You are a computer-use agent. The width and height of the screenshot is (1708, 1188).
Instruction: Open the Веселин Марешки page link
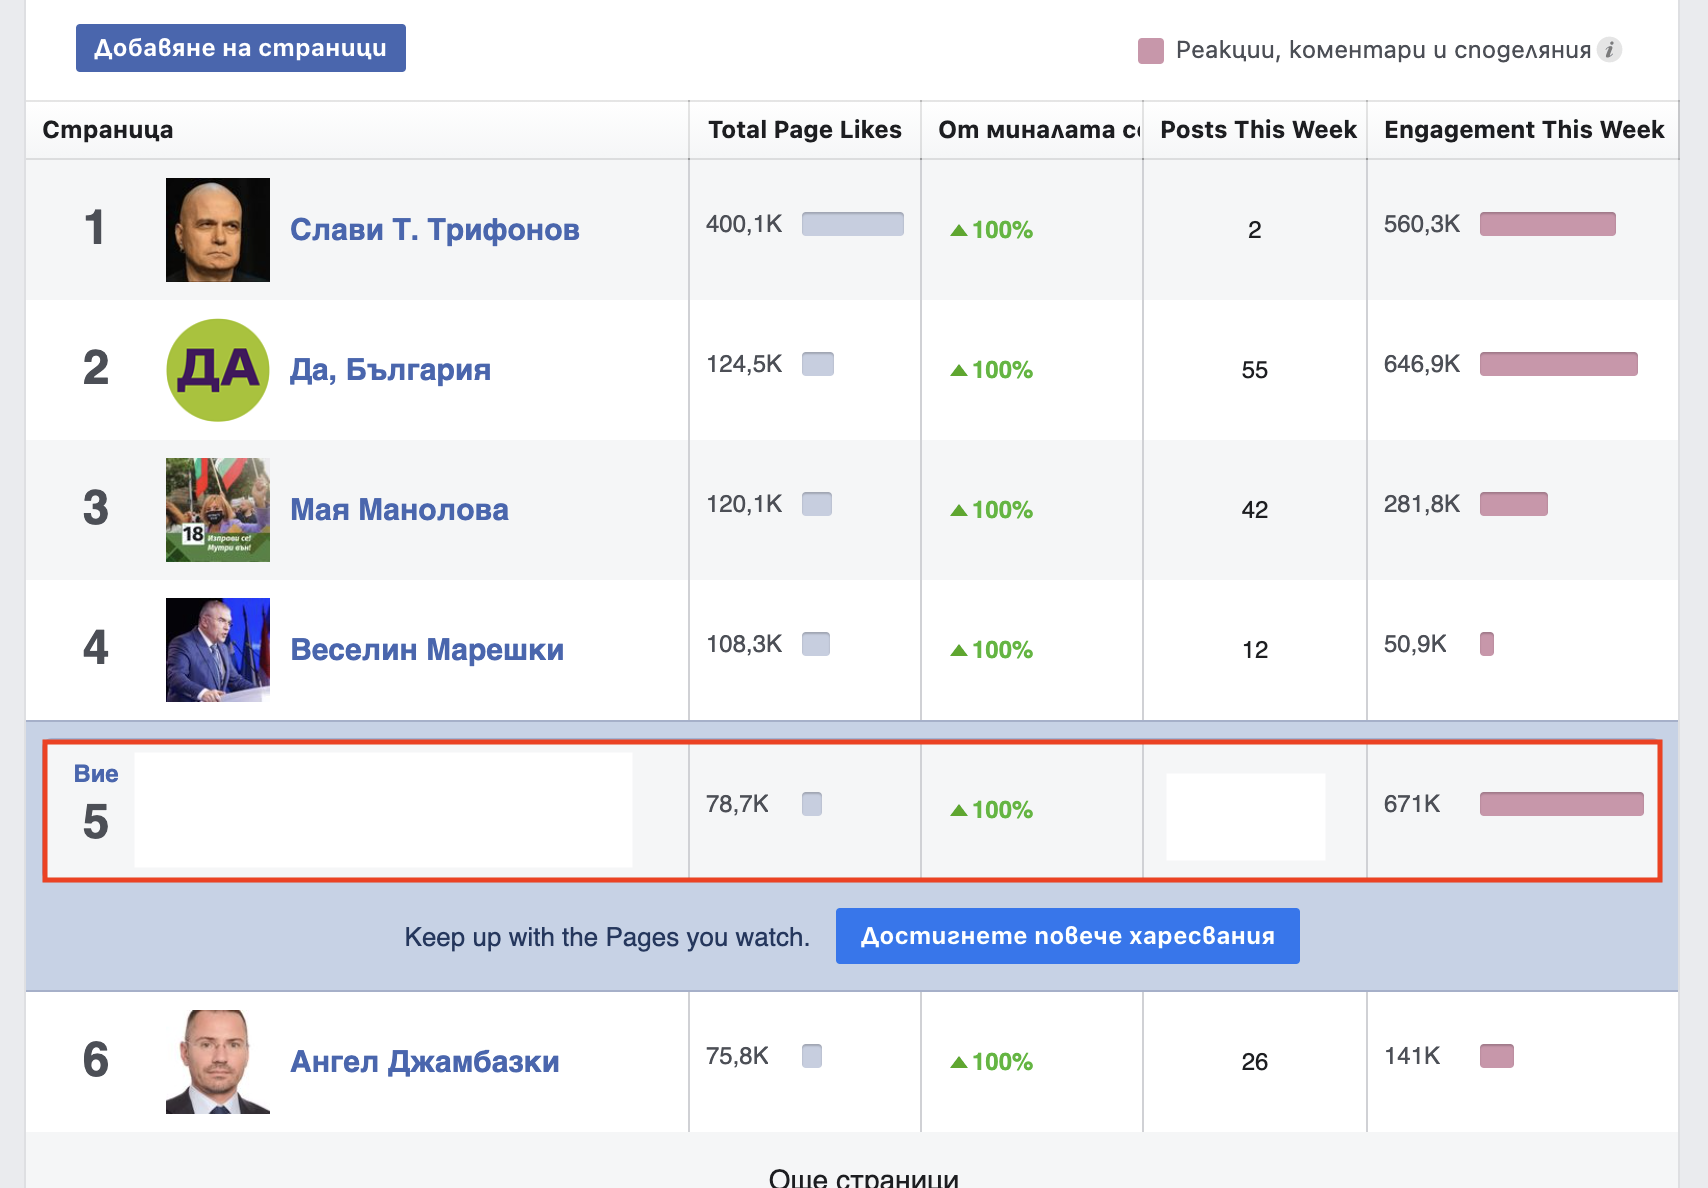coord(427,650)
